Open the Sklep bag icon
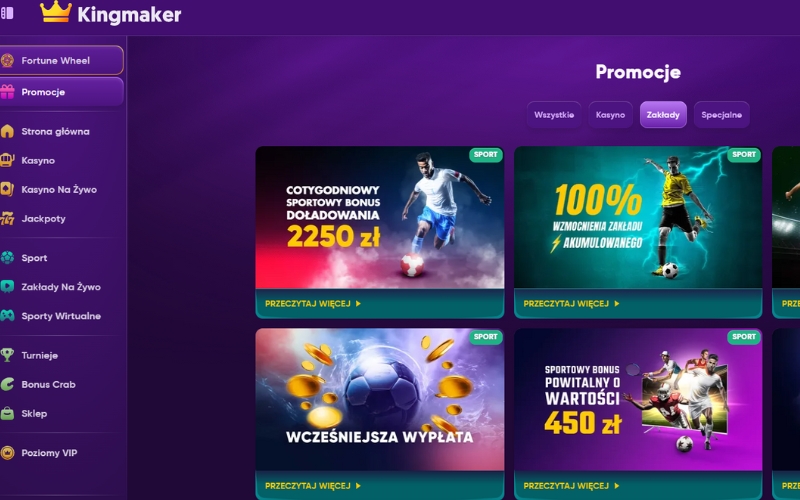Viewport: 800px width, 500px height. tap(7, 413)
